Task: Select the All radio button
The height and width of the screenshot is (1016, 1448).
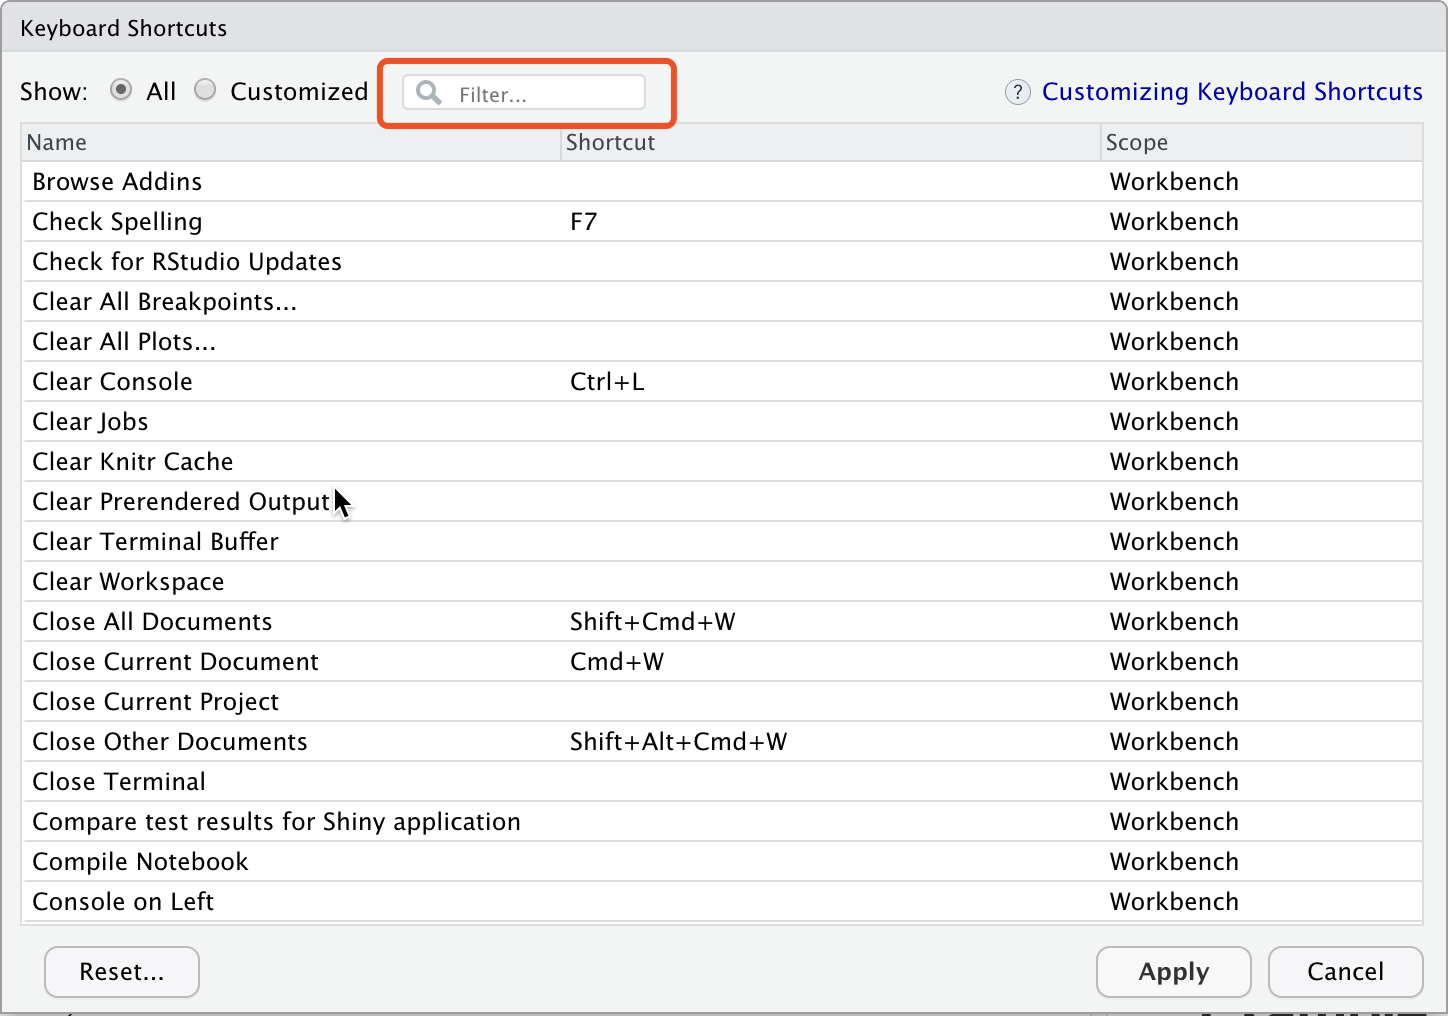Action: pyautogui.click(x=121, y=91)
